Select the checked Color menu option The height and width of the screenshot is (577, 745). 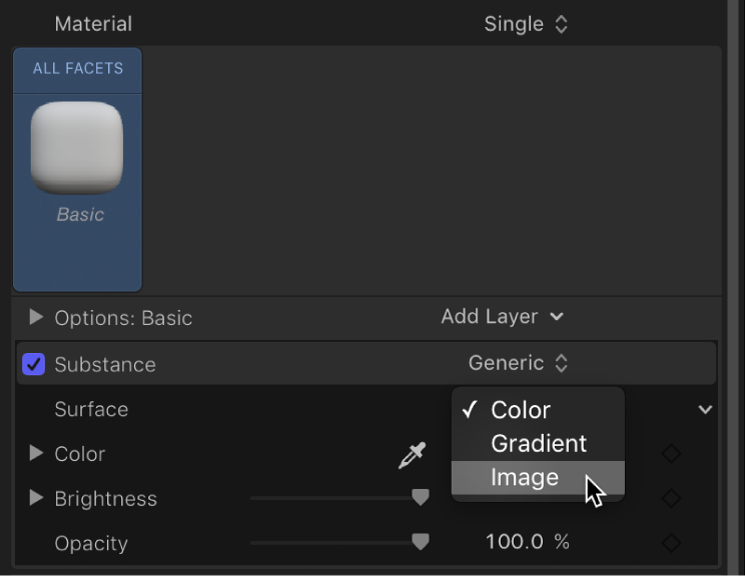(x=520, y=410)
